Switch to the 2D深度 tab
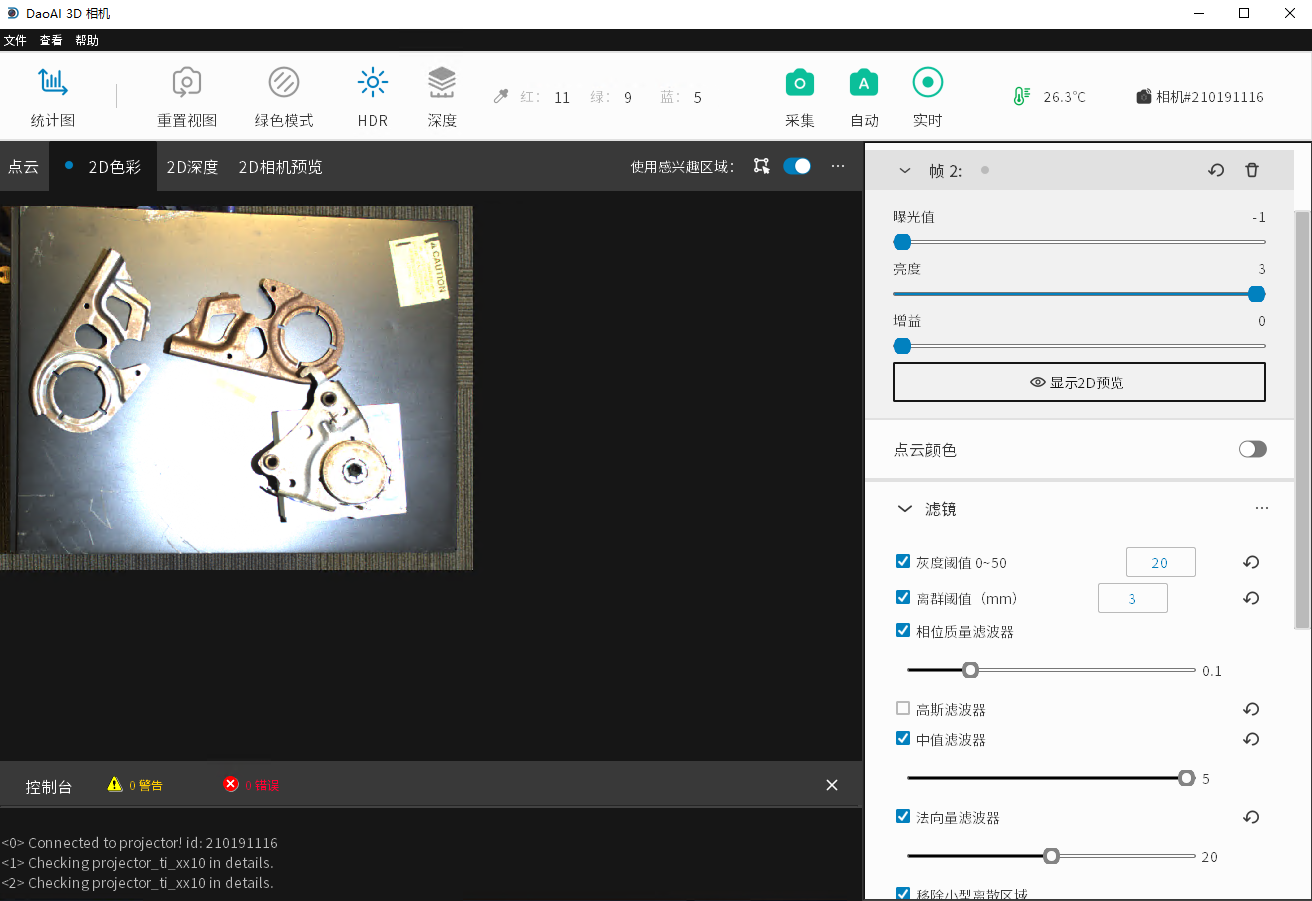Screen dimensions: 1312x901 click(192, 167)
